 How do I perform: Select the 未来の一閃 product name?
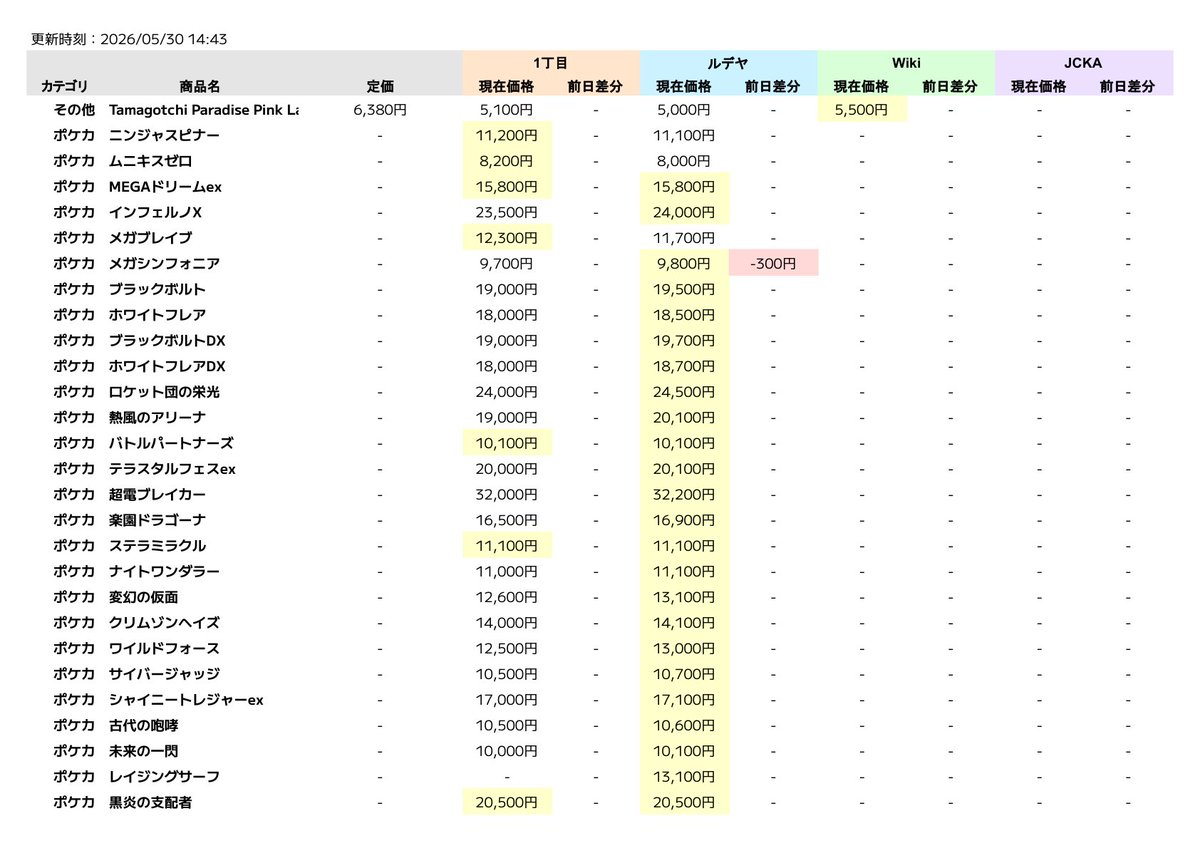coord(144,751)
